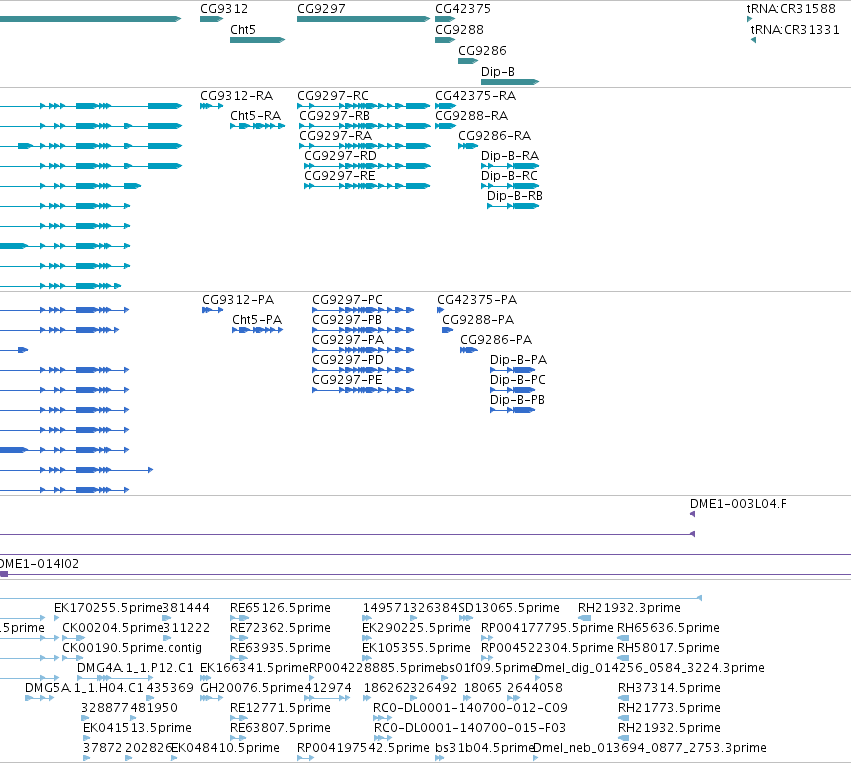Select the CG42375-RA transcript label
Screen dimensions: 851x763
pos(475,96)
